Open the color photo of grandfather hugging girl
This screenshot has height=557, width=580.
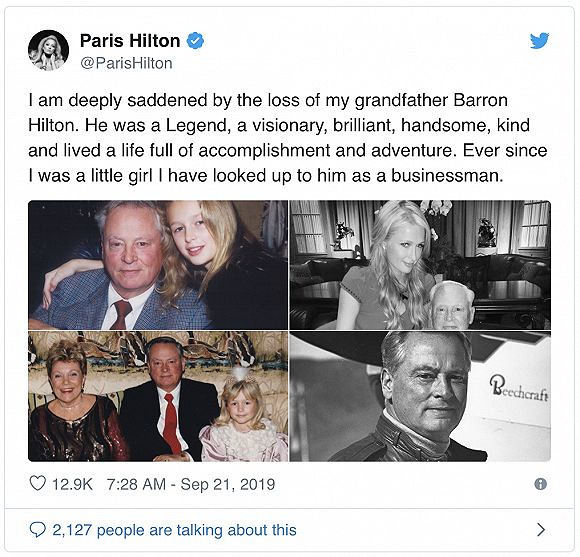[x=158, y=265]
